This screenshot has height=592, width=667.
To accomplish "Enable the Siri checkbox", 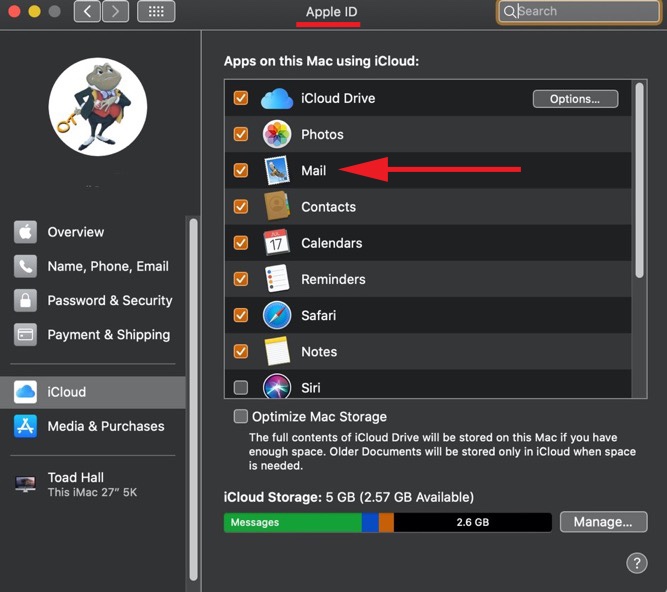I will click(241, 387).
